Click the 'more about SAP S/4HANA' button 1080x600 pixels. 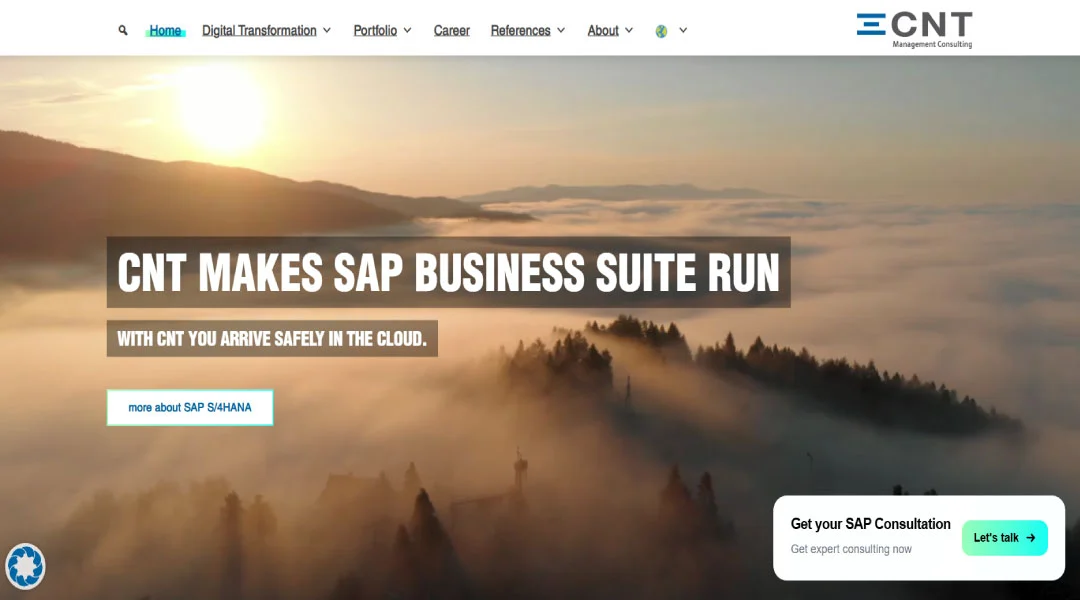190,408
